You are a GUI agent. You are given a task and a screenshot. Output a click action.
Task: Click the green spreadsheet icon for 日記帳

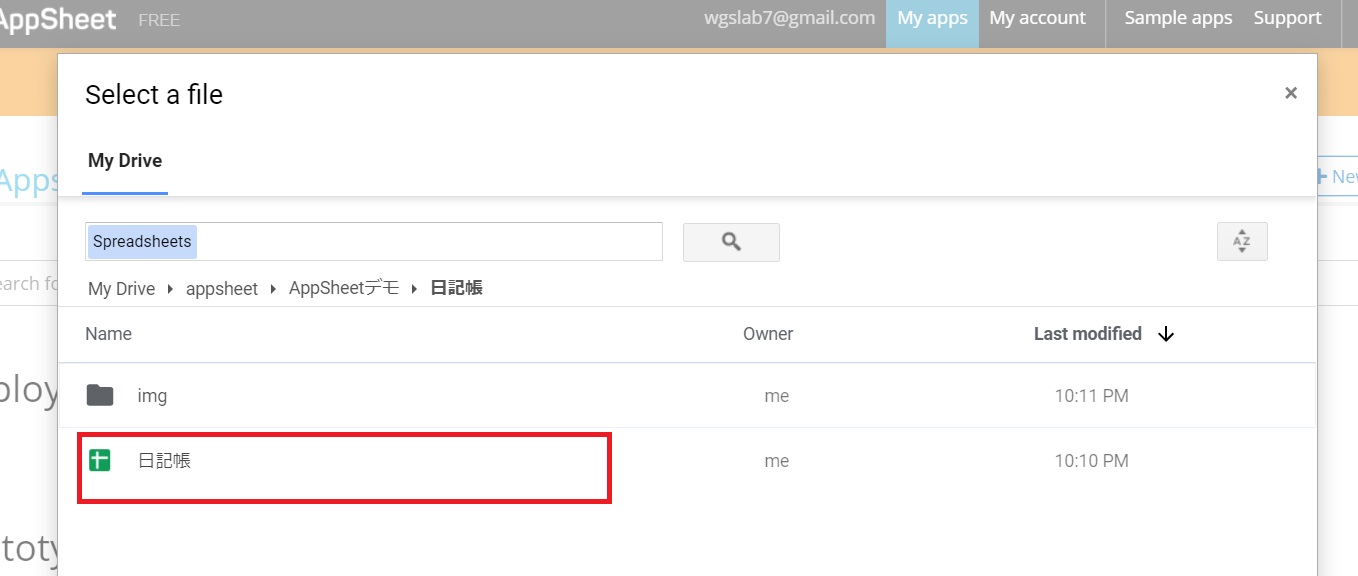pyautogui.click(x=99, y=461)
